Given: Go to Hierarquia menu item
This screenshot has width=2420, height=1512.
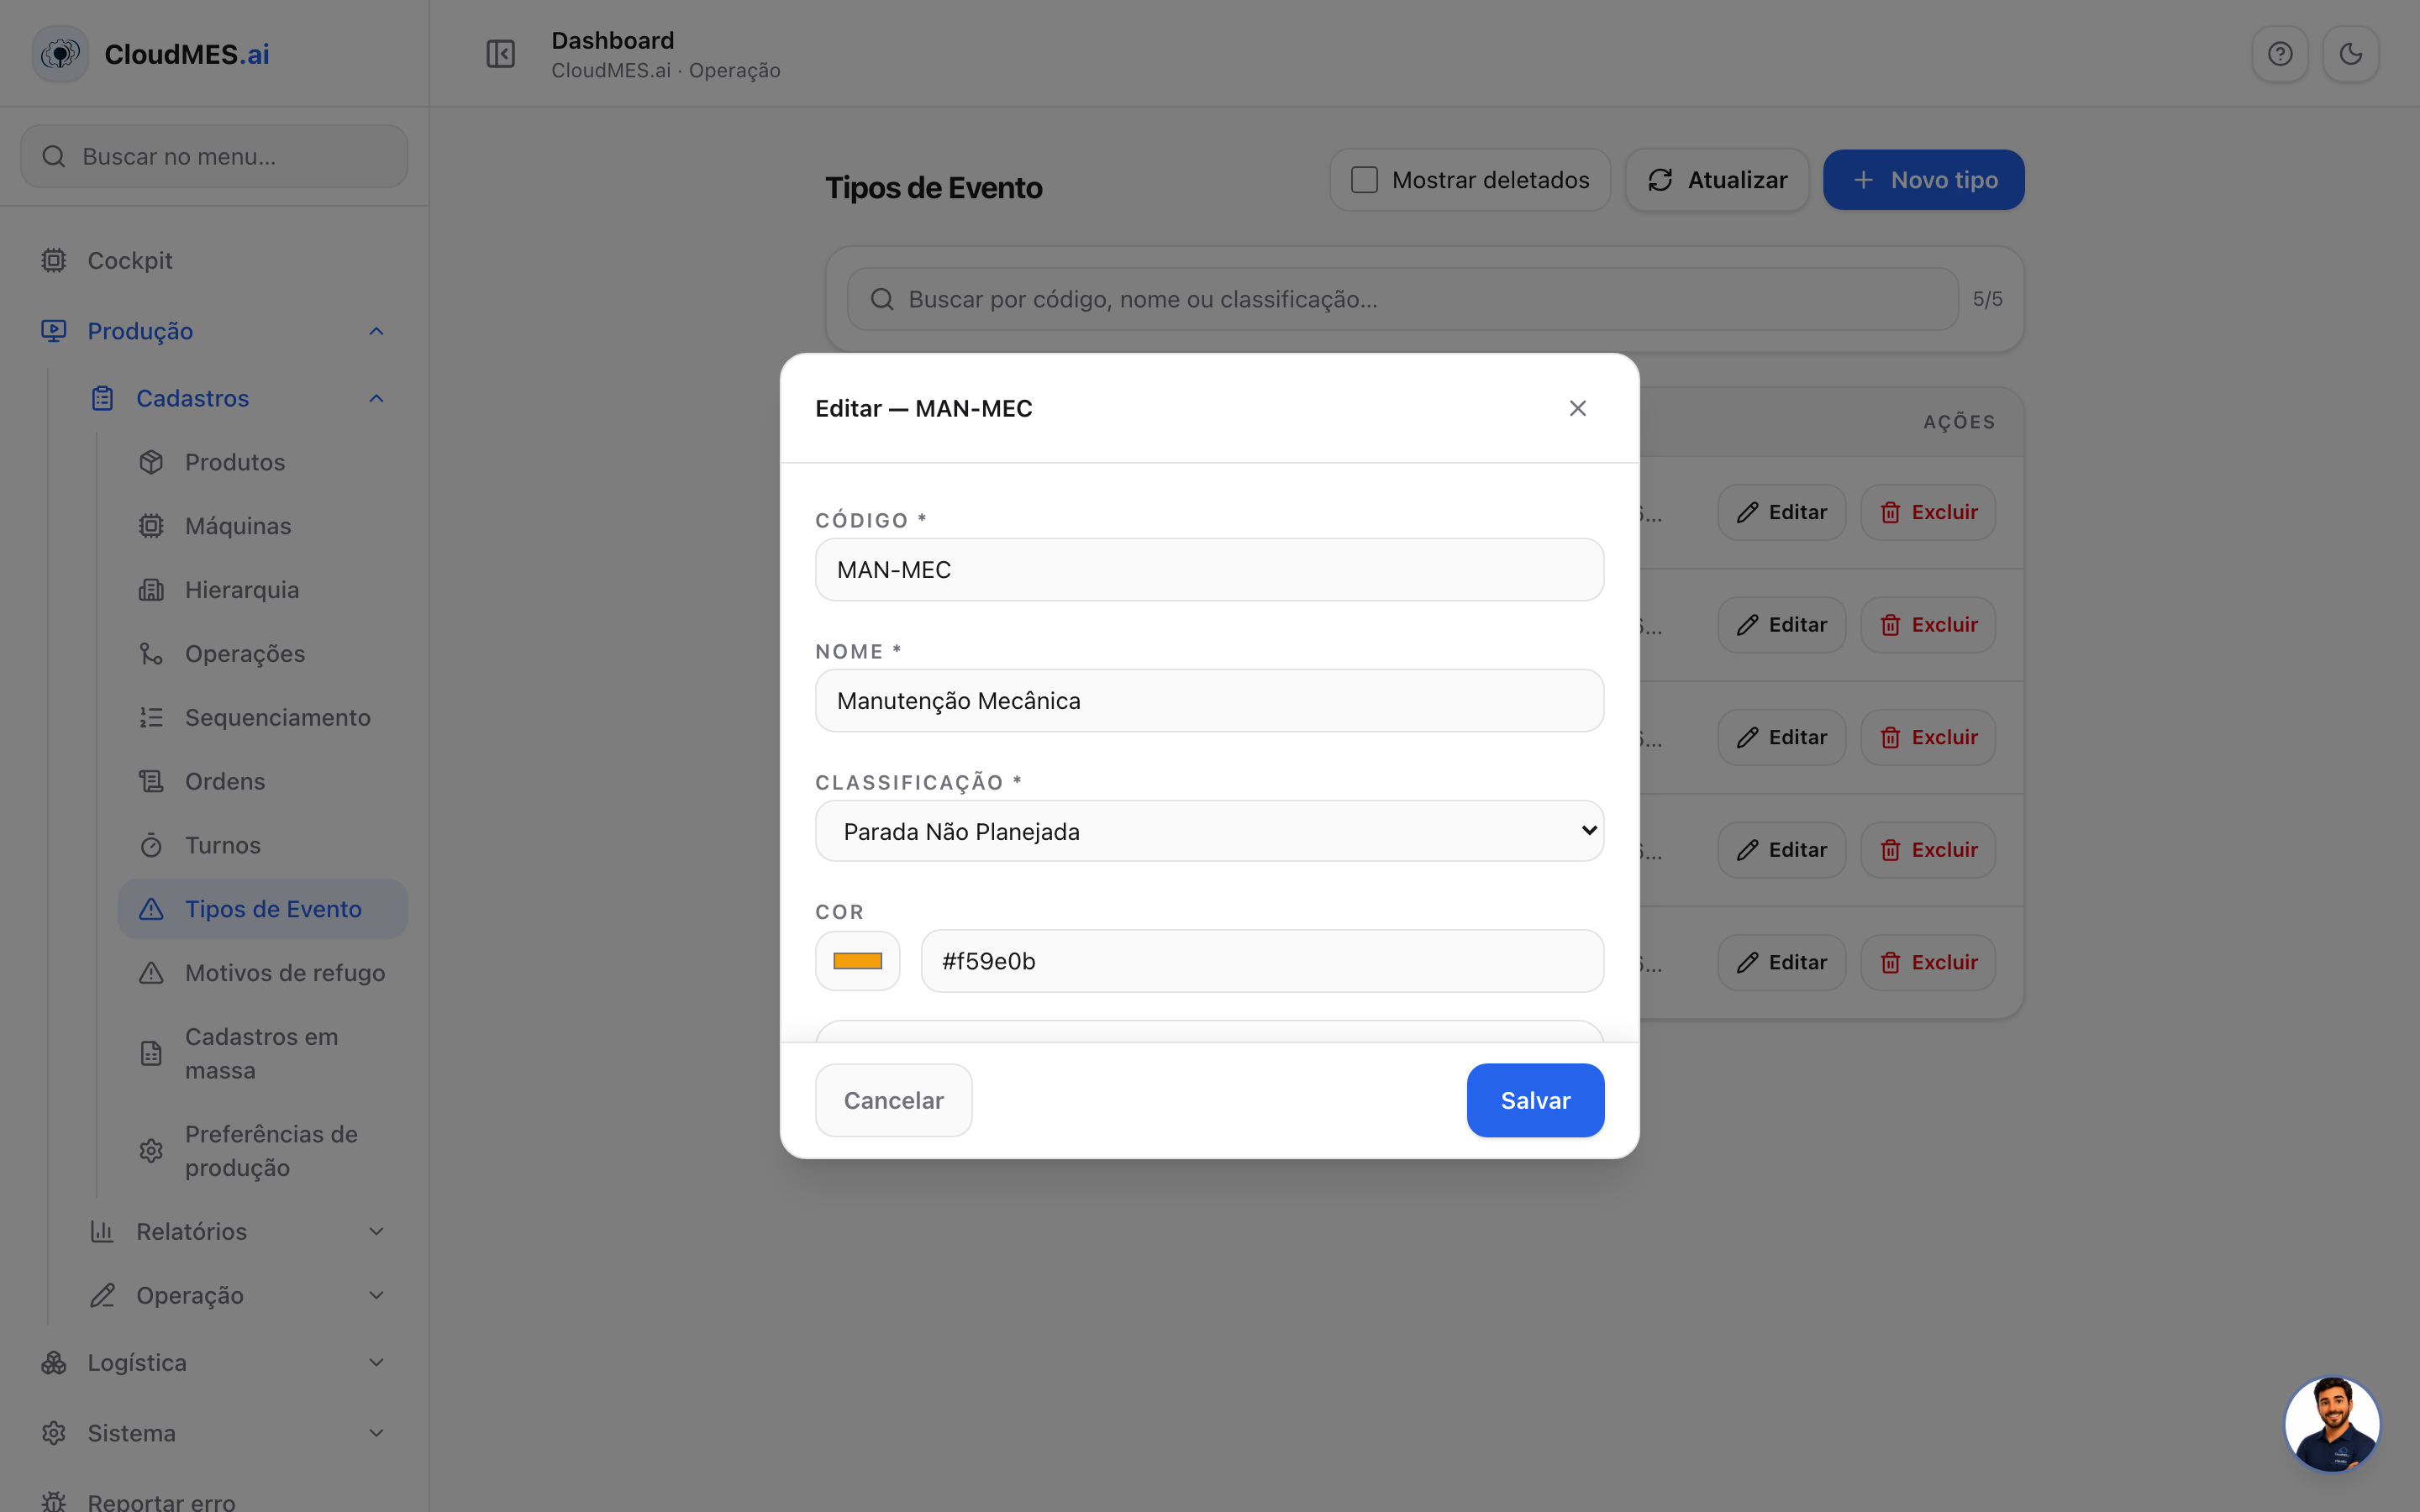Looking at the screenshot, I should click(263, 590).
